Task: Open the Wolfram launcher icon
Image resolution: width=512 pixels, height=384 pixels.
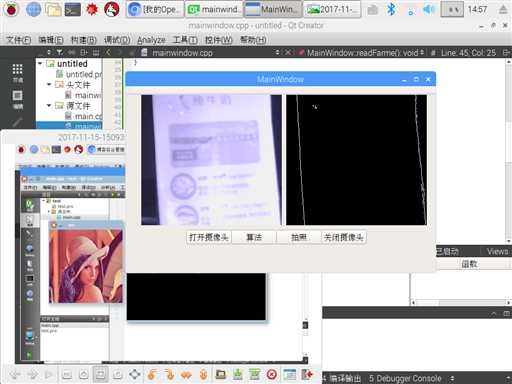Action: coord(112,9)
